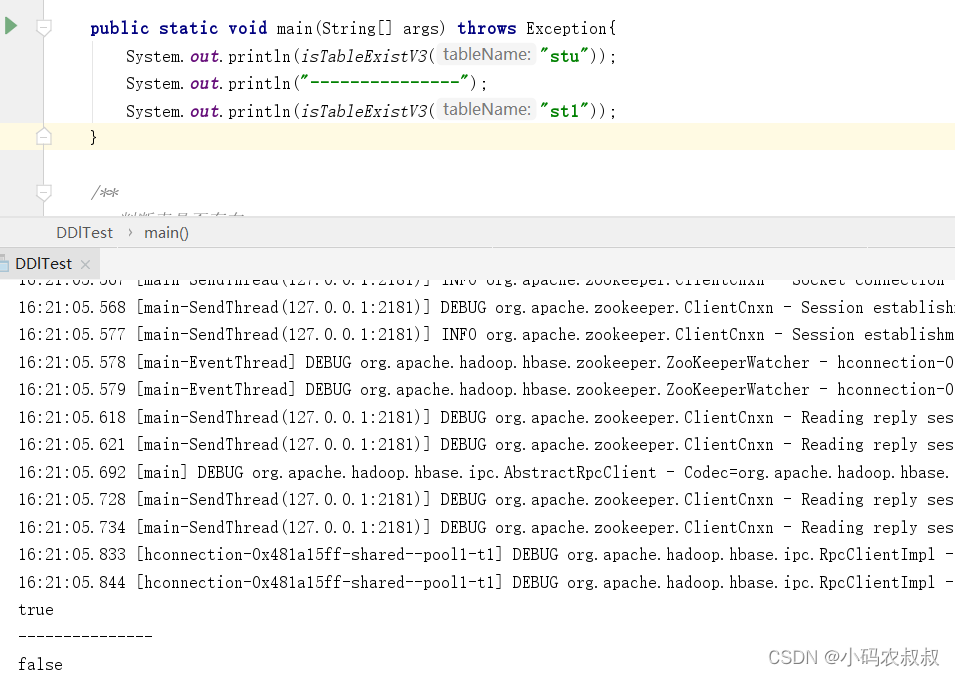The image size is (955, 676).
Task: Click the Exception type in main signature
Action: point(566,29)
